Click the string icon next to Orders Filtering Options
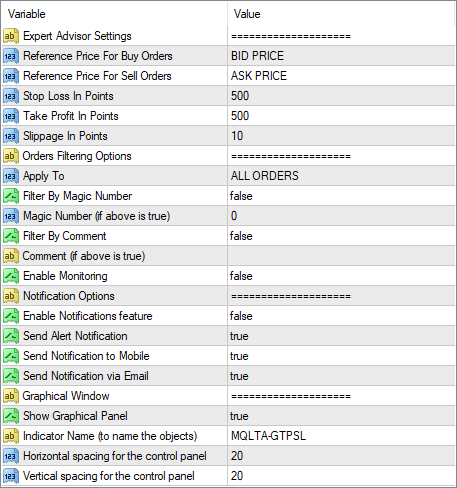 pyautogui.click(x=11, y=156)
